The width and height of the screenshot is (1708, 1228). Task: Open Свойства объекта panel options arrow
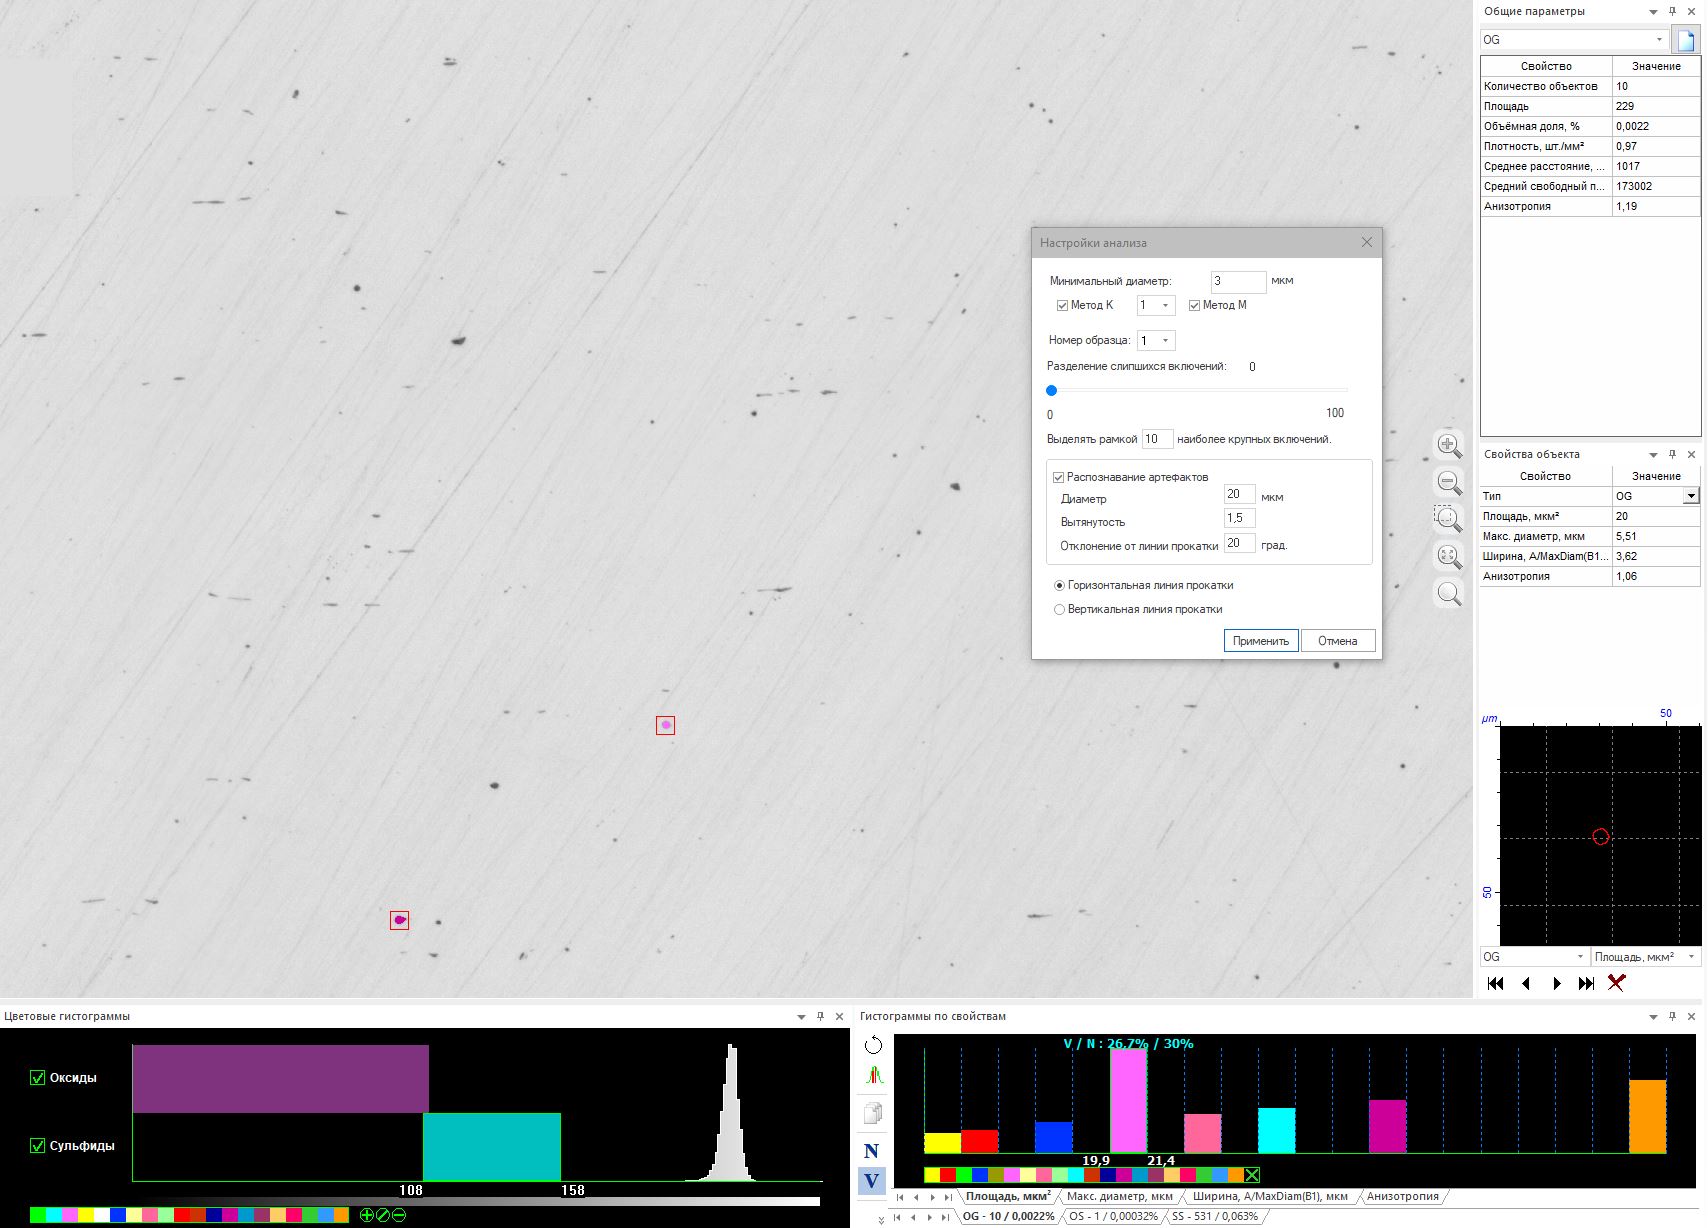coord(1653,455)
